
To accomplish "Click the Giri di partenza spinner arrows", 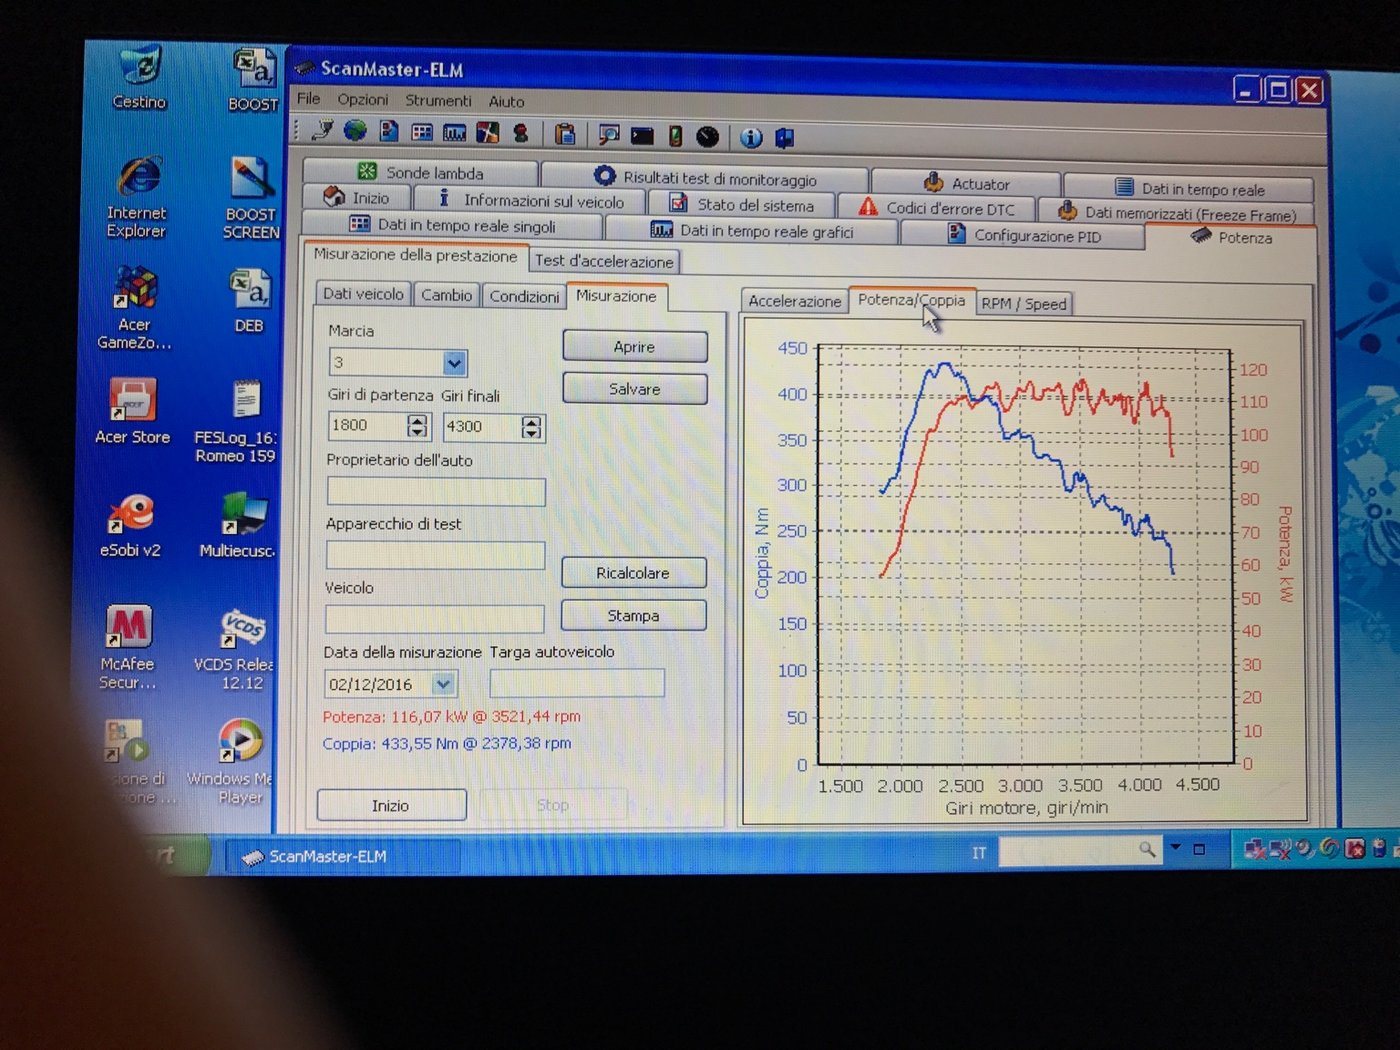I will point(417,426).
